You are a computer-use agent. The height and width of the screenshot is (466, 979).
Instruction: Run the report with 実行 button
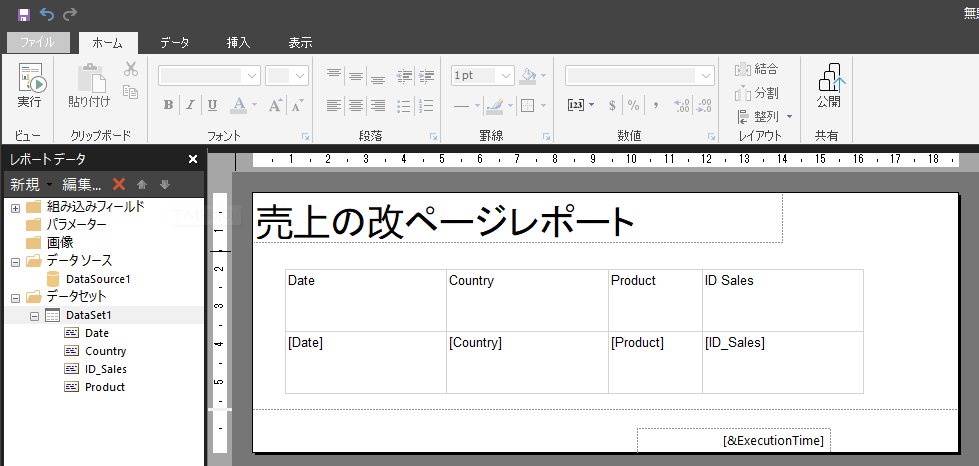coord(29,86)
